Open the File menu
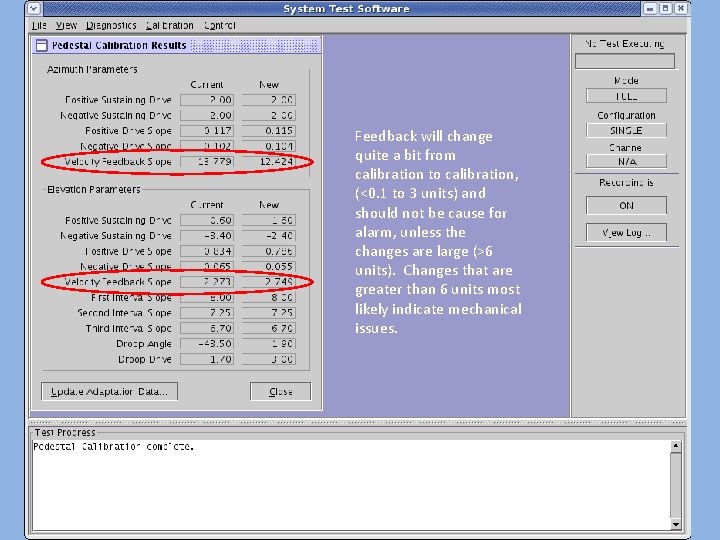Viewport: 720px width, 540px height. click(39, 25)
